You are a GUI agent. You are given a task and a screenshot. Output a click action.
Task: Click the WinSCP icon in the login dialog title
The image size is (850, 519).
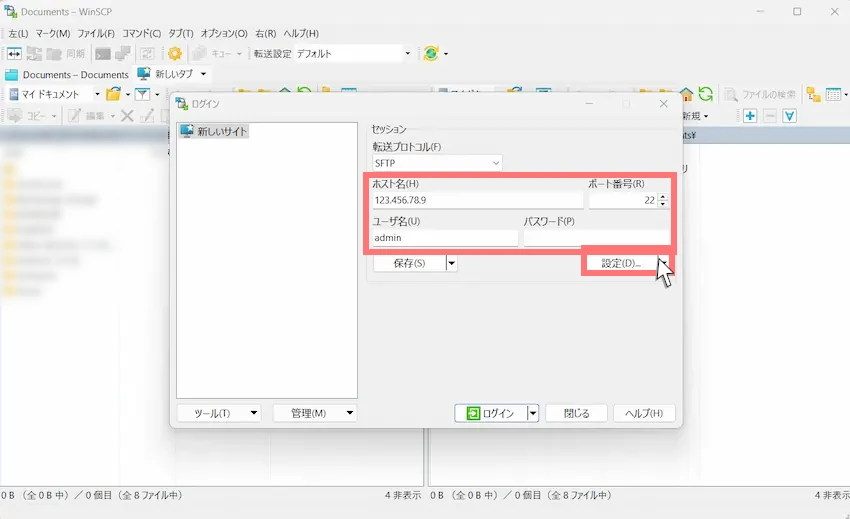click(x=182, y=104)
